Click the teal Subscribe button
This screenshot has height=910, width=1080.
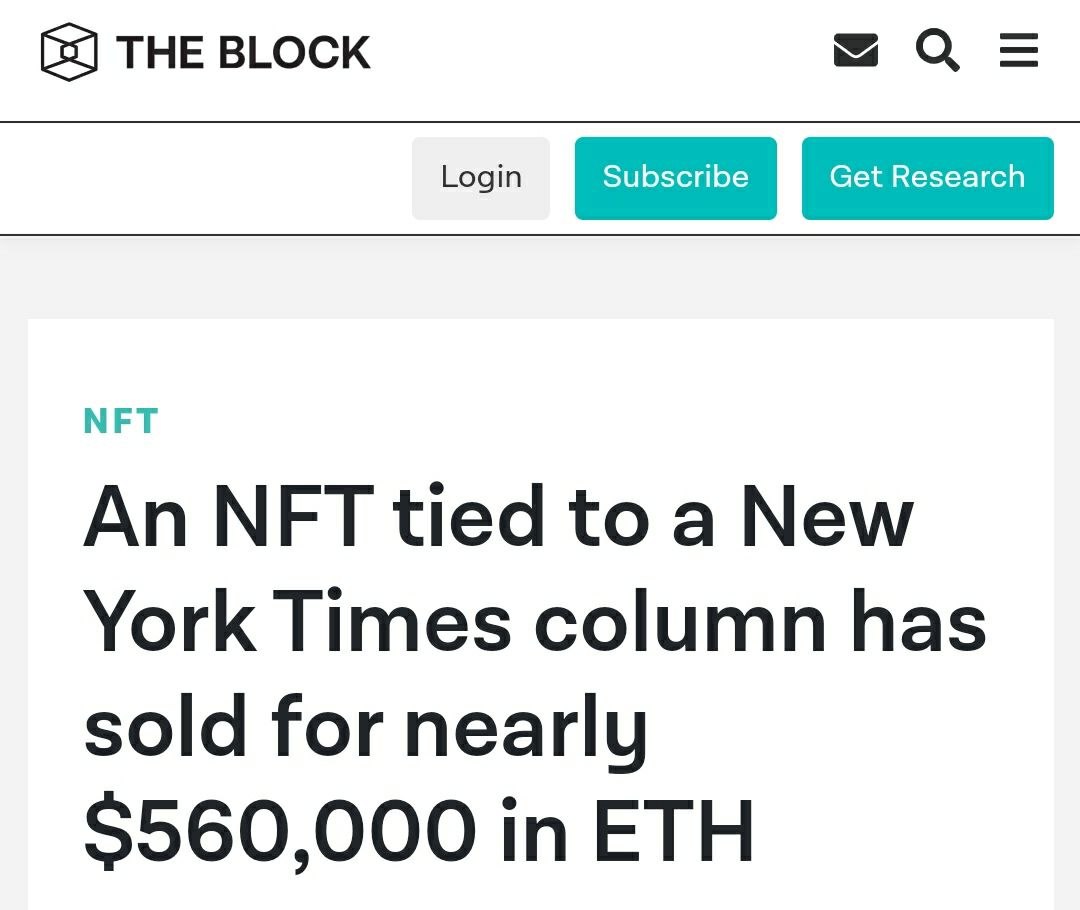676,178
